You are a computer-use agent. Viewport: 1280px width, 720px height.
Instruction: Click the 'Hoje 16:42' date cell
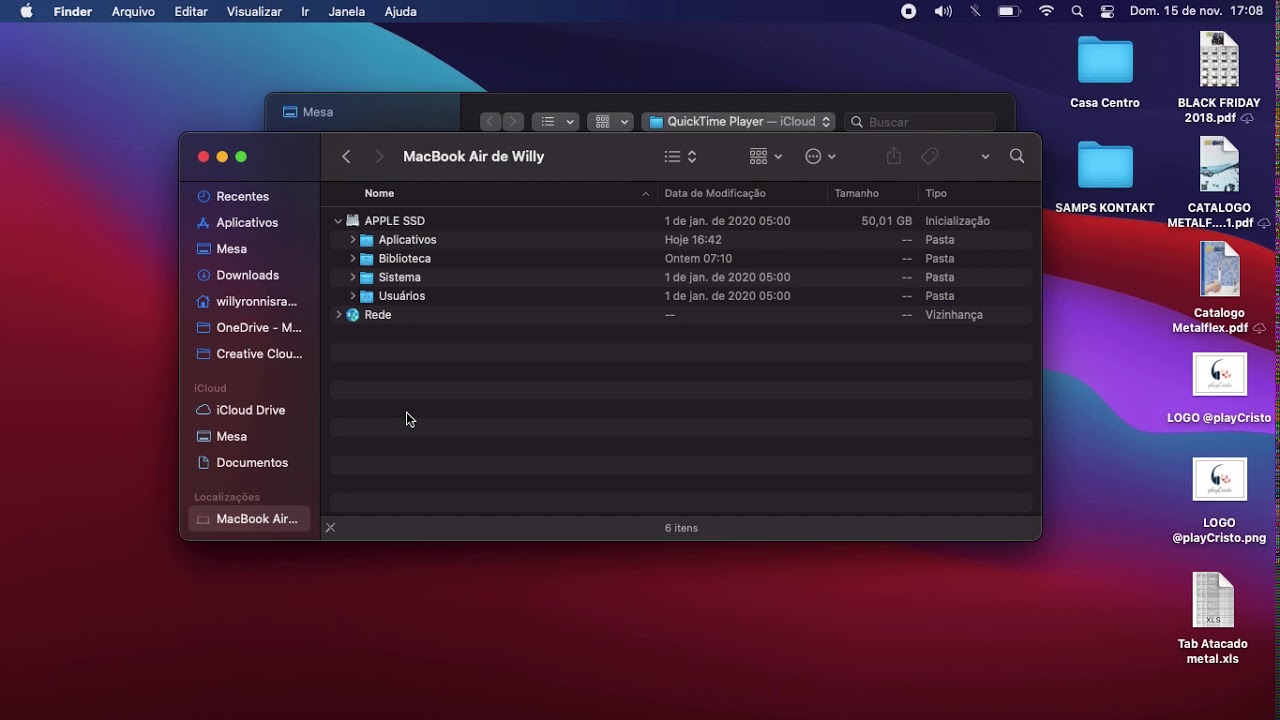[x=693, y=240]
